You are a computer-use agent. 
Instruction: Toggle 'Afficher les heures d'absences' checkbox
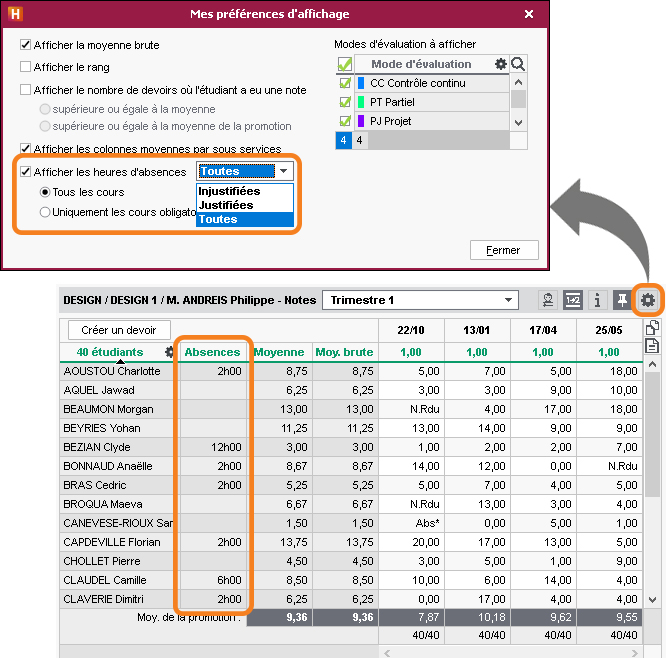pyautogui.click(x=25, y=172)
